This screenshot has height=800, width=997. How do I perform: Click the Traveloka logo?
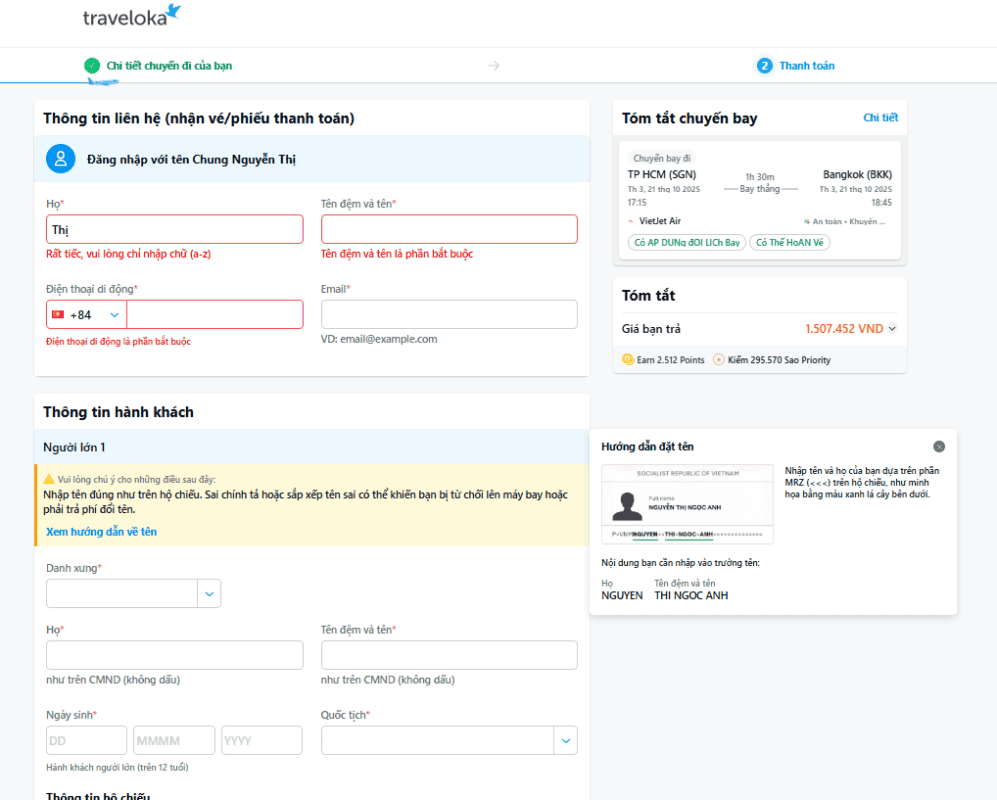[x=132, y=16]
